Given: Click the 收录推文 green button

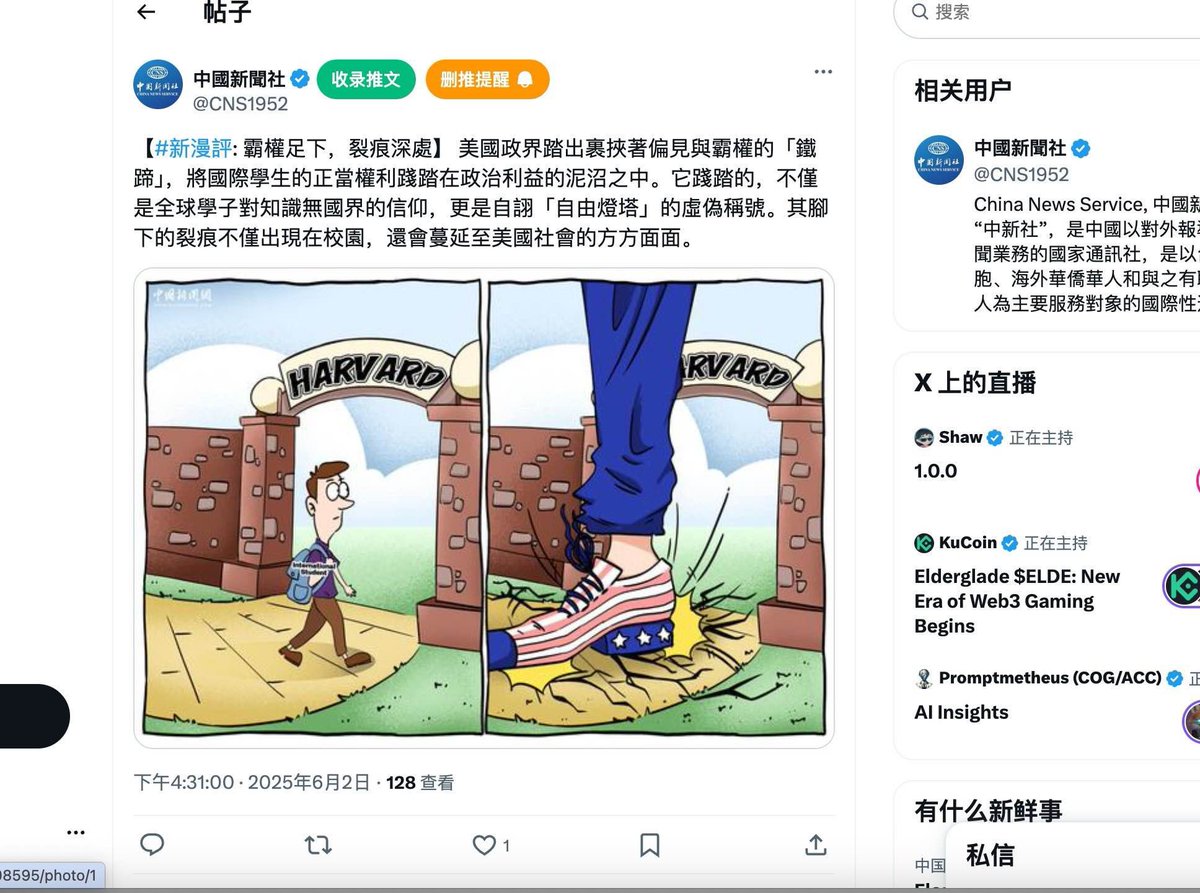Looking at the screenshot, I should point(366,79).
